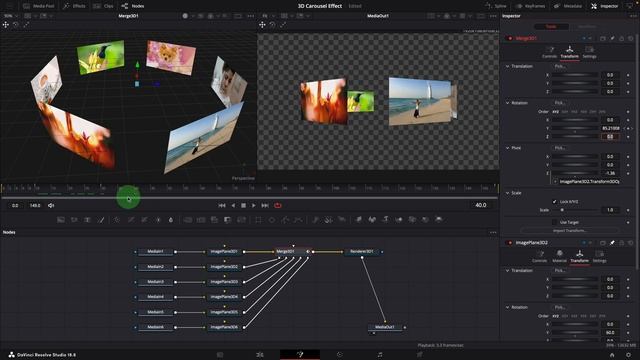
Task: Open the Media Pool panel
Action: point(39,6)
